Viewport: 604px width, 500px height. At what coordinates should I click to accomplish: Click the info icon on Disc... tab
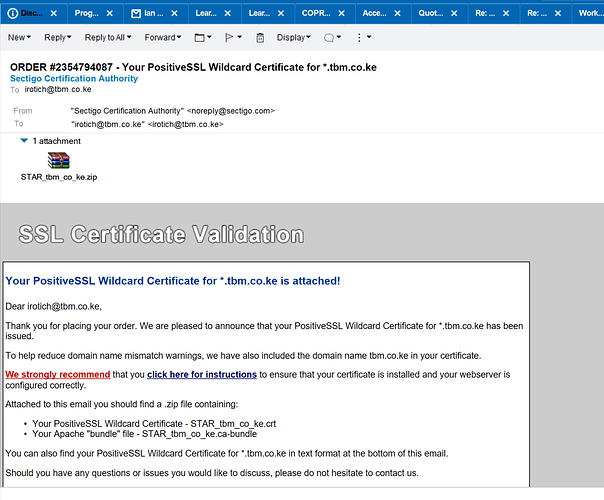click(13, 13)
